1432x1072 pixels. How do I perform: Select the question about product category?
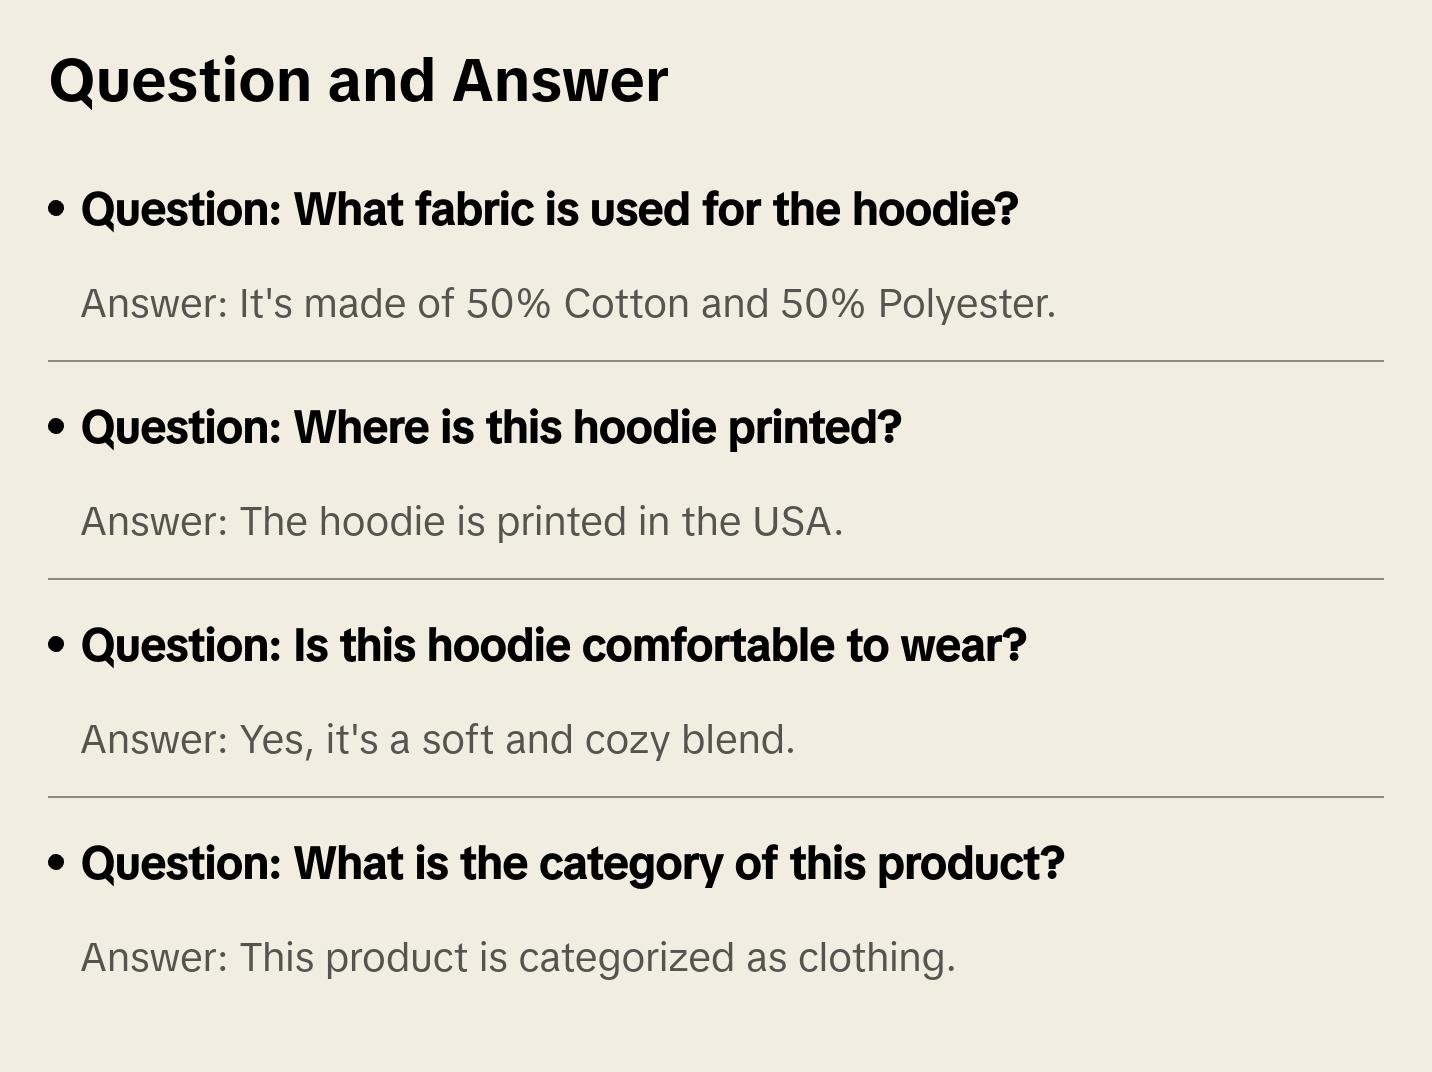pyautogui.click(x=572, y=864)
